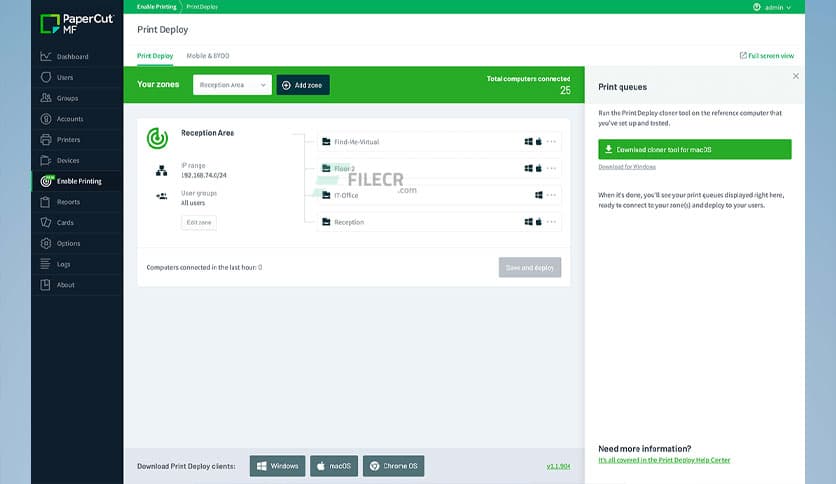
Task: Open more options for Reception queue
Action: (x=551, y=222)
